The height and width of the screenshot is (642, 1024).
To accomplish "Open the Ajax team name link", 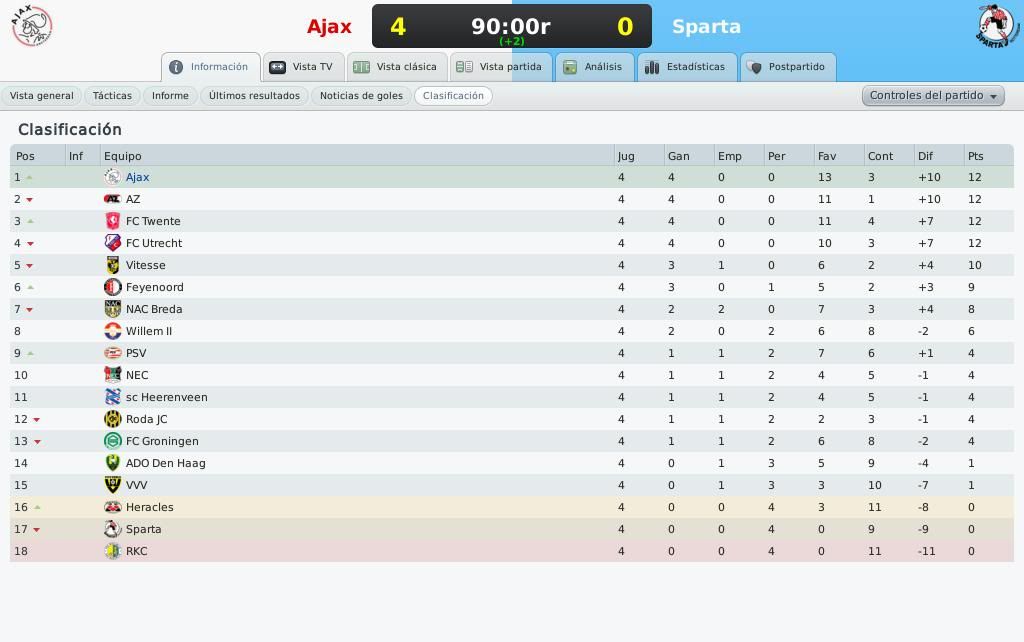I will click(x=137, y=177).
